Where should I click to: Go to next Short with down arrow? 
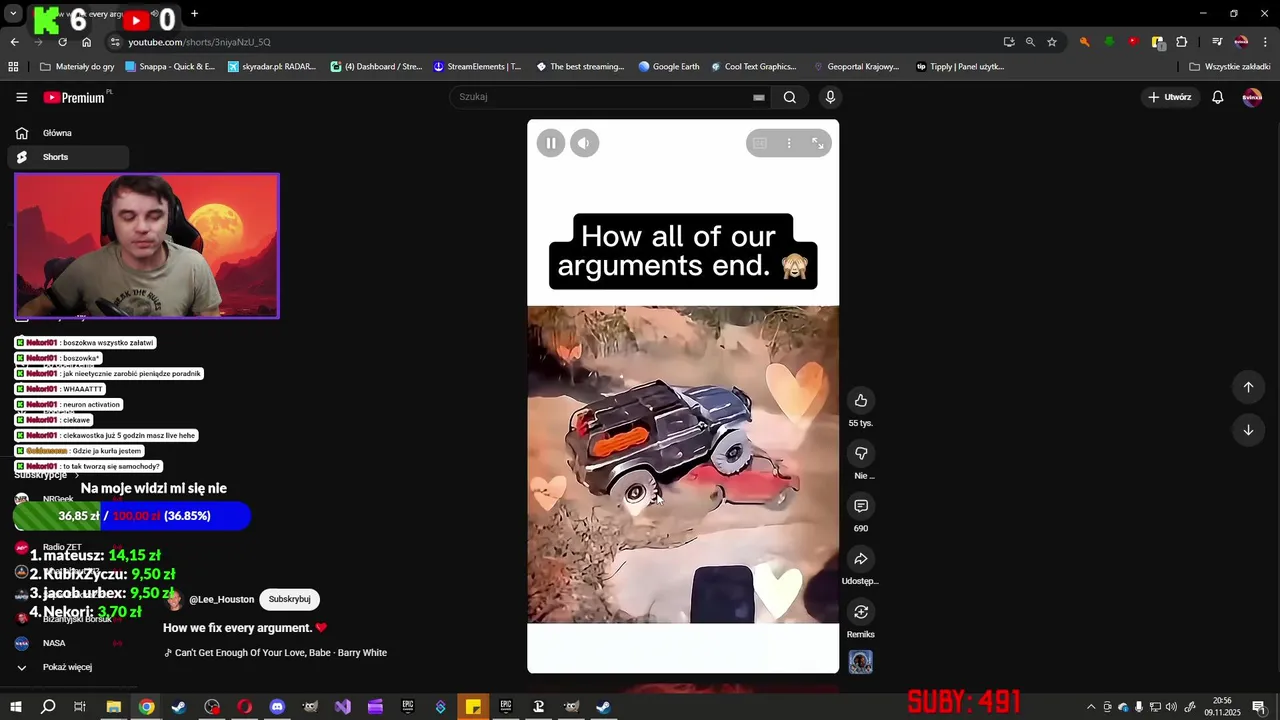(1248, 430)
